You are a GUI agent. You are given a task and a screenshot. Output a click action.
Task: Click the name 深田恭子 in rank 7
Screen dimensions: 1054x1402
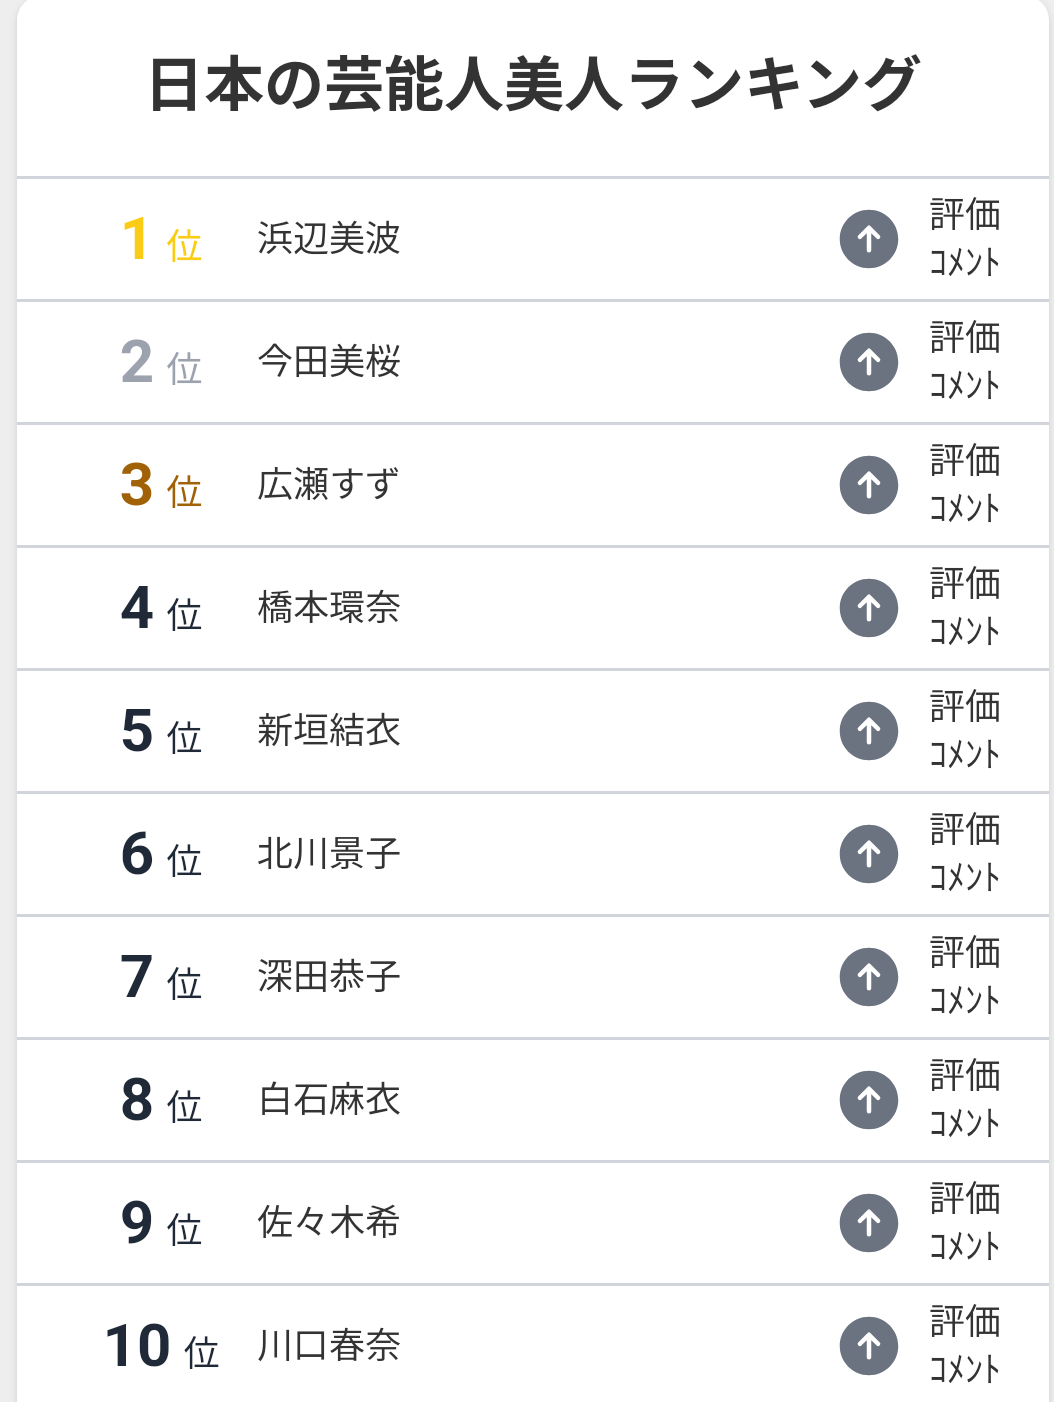pyautogui.click(x=329, y=977)
